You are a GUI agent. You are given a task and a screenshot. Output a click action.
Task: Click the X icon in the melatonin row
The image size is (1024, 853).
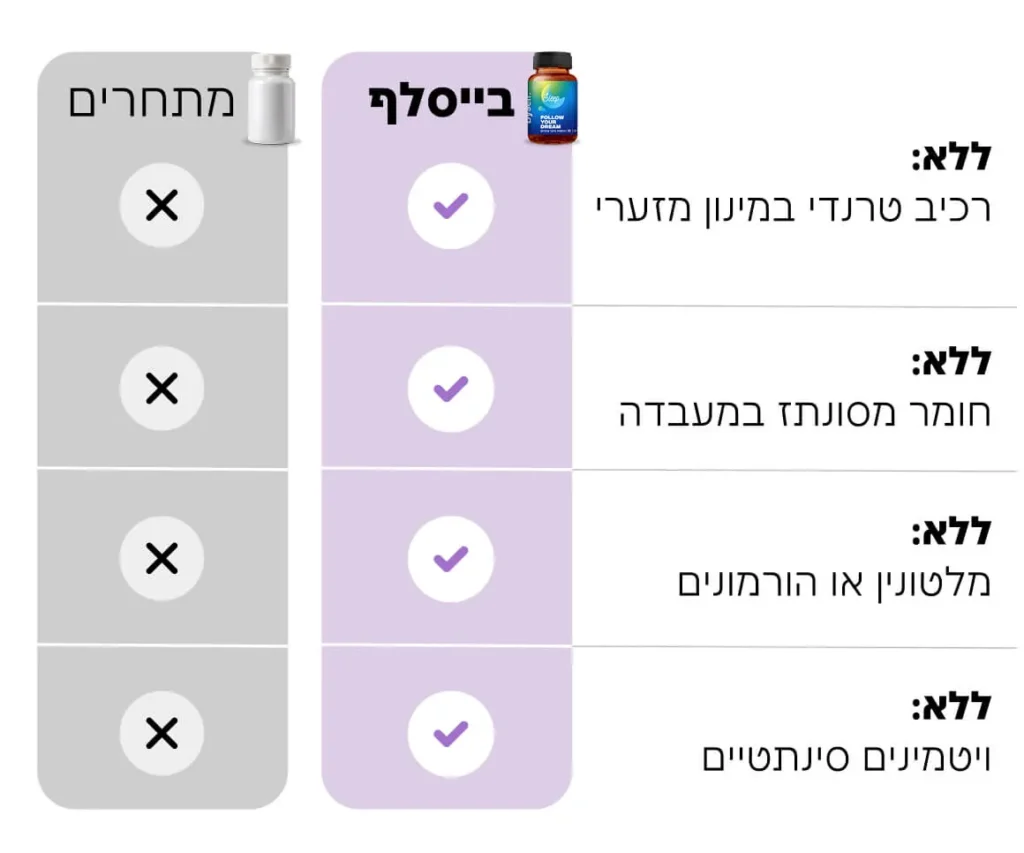point(161,558)
